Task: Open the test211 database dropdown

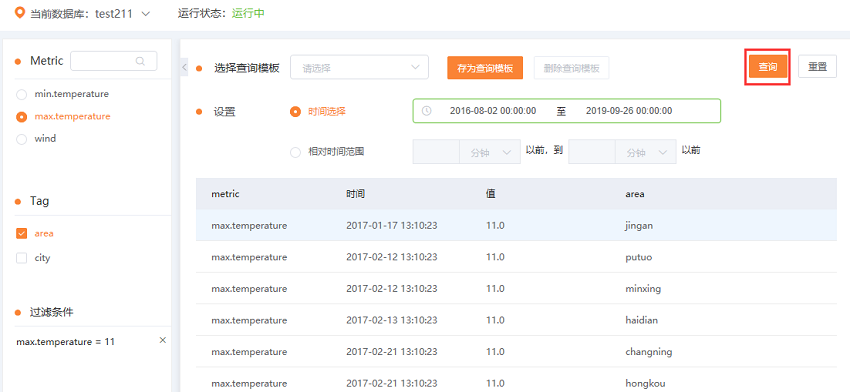Action: (x=122, y=14)
